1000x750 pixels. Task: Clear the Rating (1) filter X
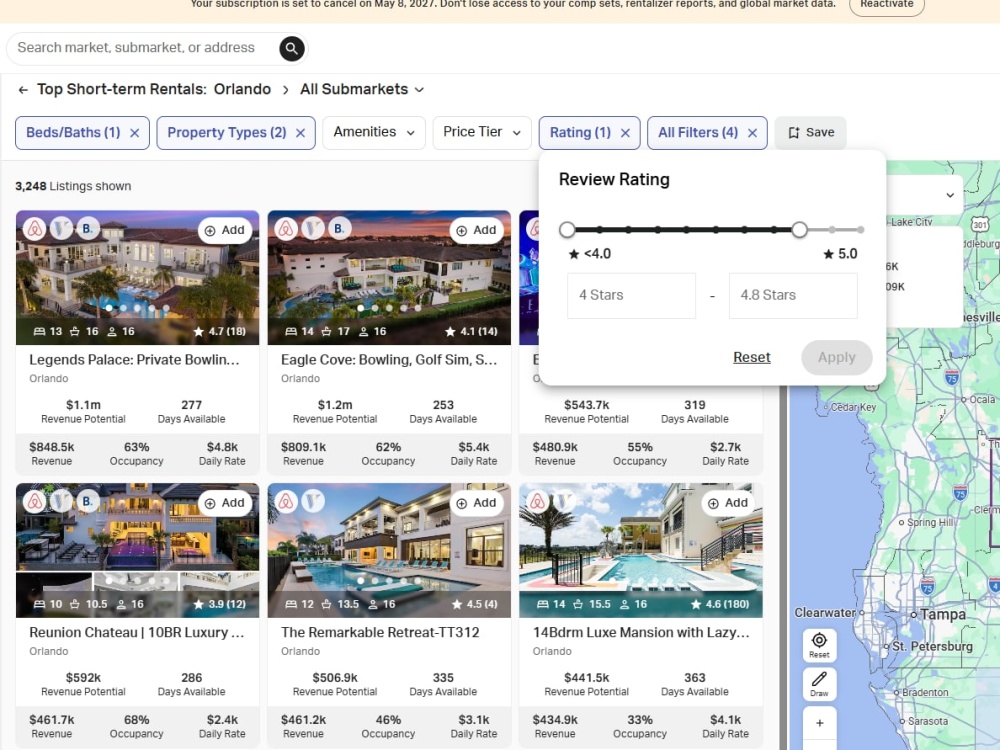[x=625, y=133]
